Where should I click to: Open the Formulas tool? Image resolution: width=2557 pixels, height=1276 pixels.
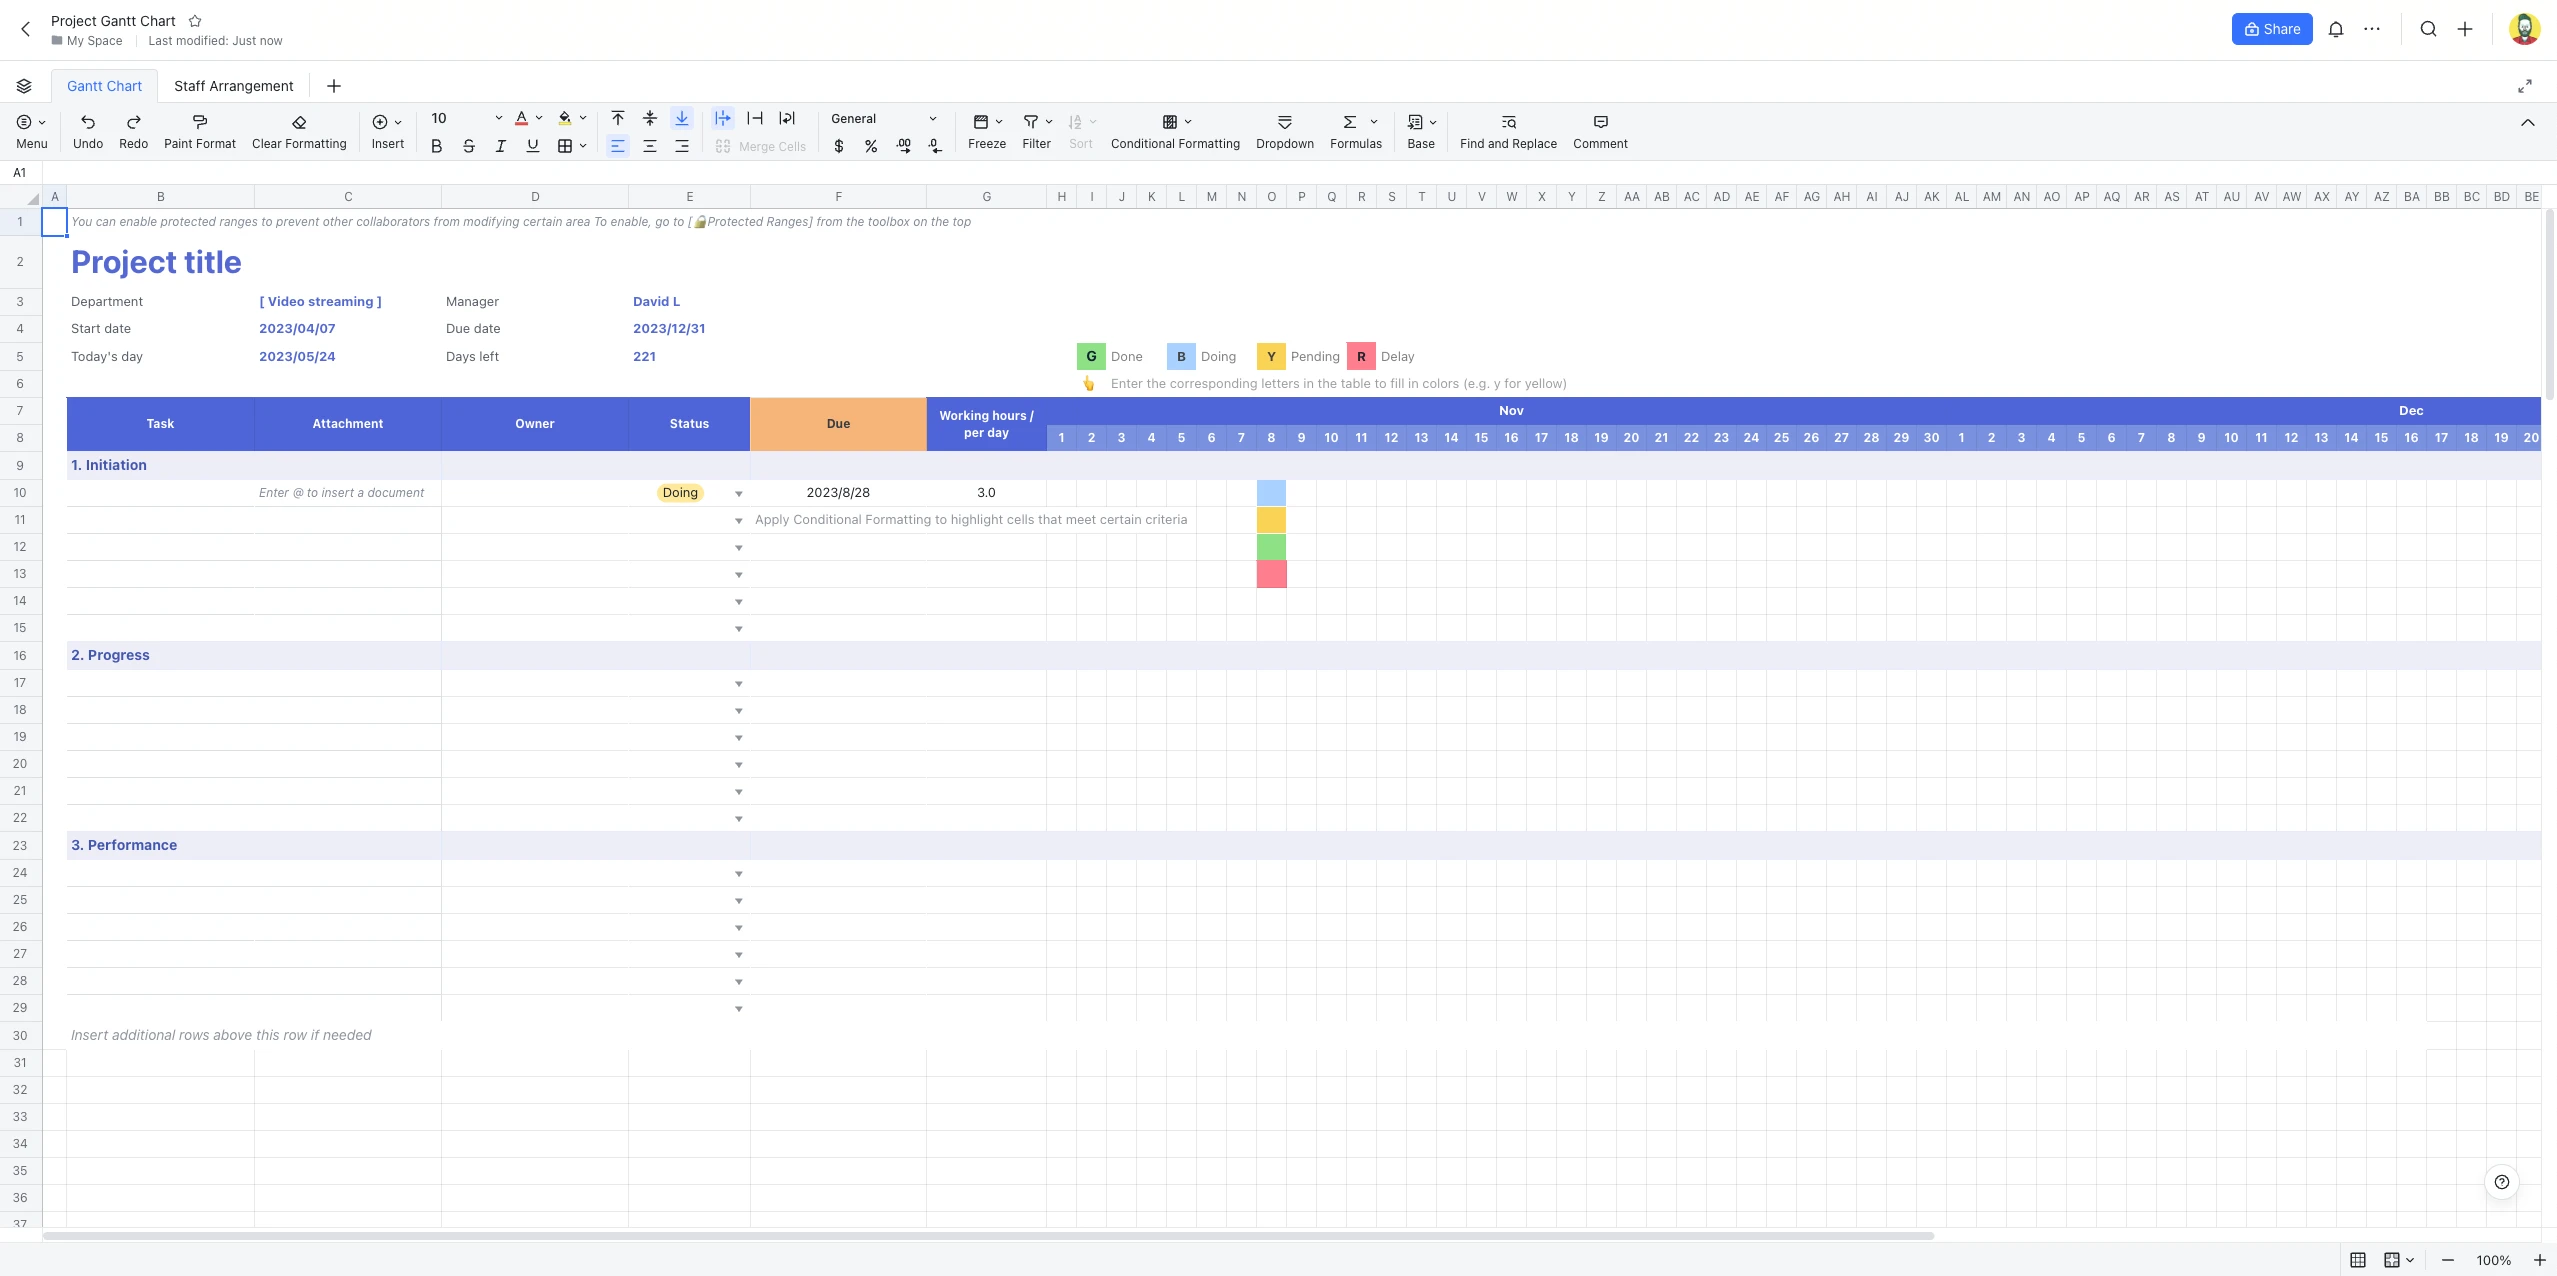[1354, 131]
